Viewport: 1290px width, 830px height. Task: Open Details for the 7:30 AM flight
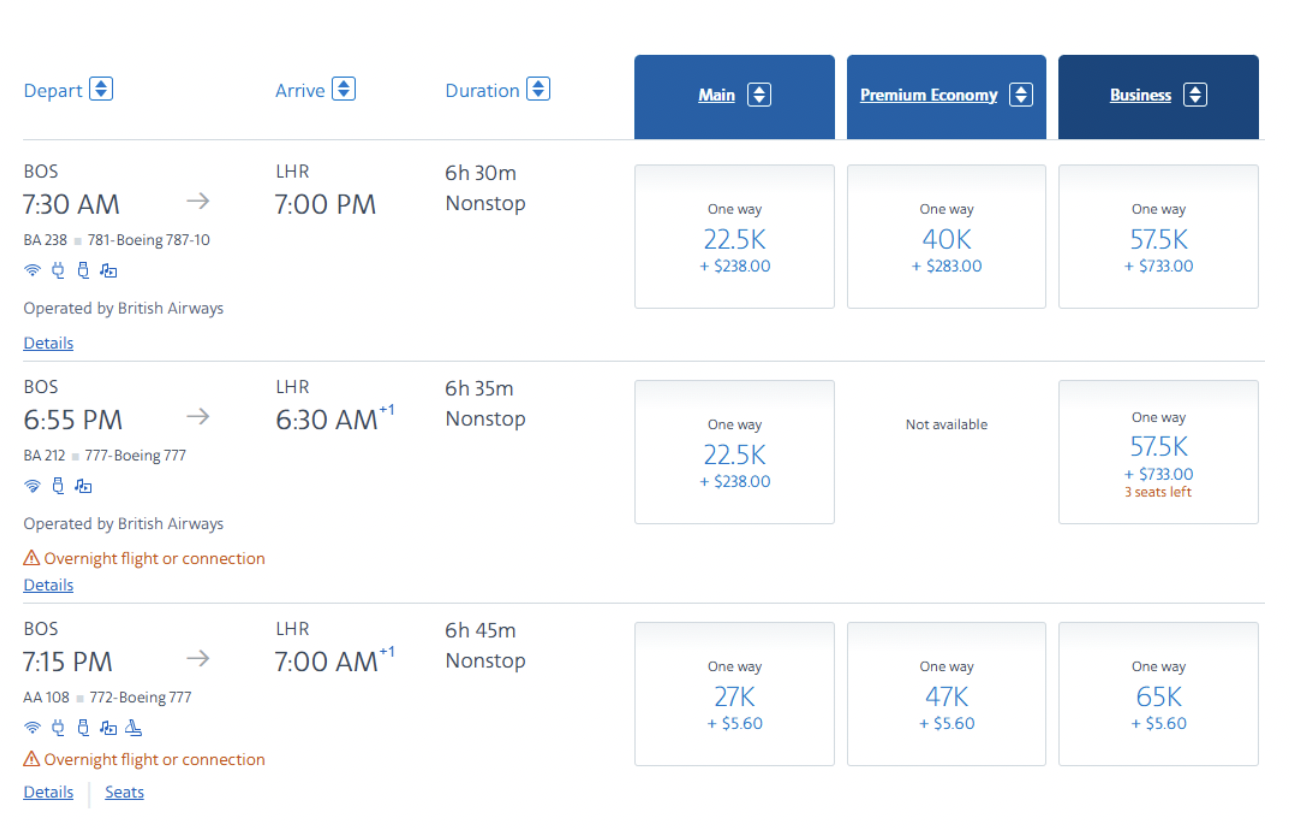48,343
